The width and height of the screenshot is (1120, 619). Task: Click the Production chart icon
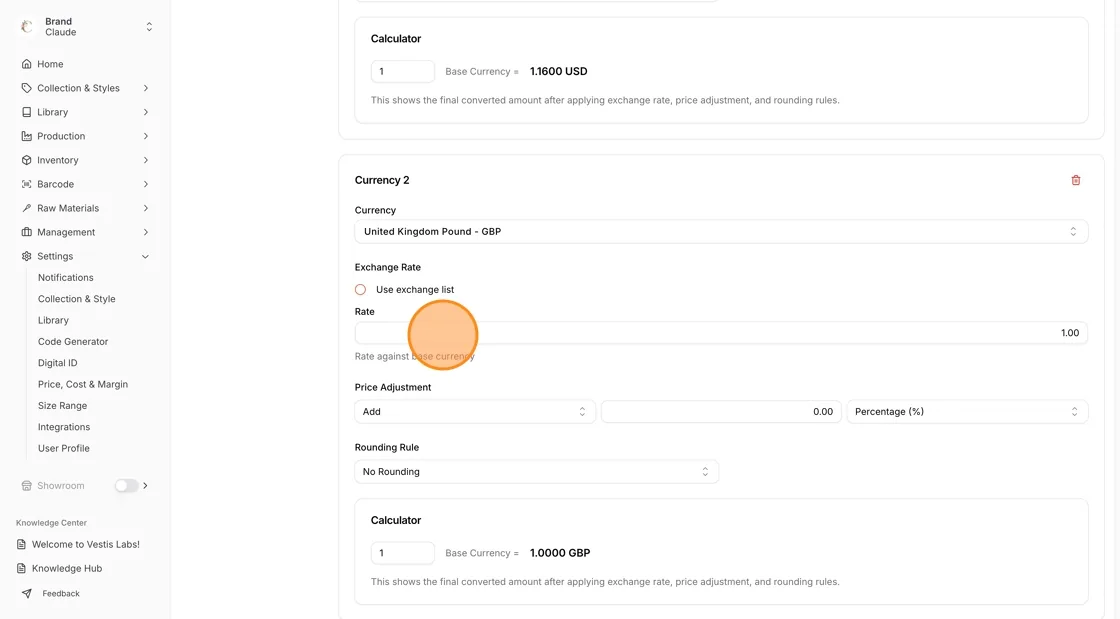point(26,136)
